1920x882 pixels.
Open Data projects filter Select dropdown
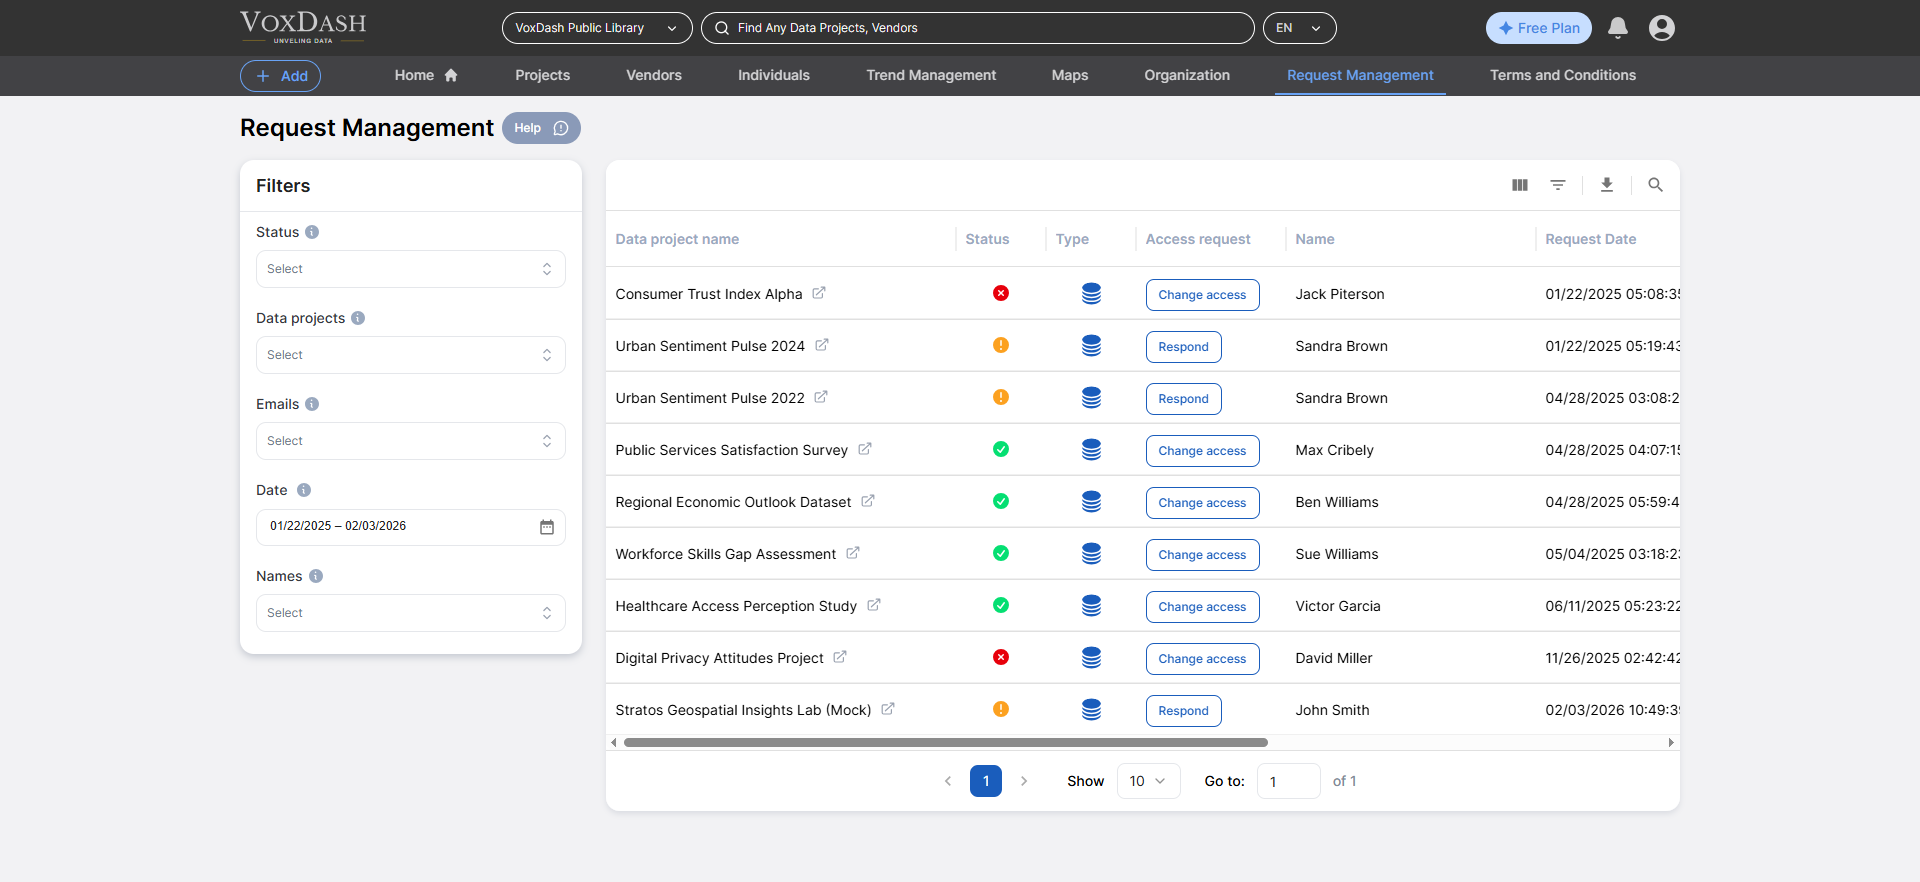pos(411,355)
